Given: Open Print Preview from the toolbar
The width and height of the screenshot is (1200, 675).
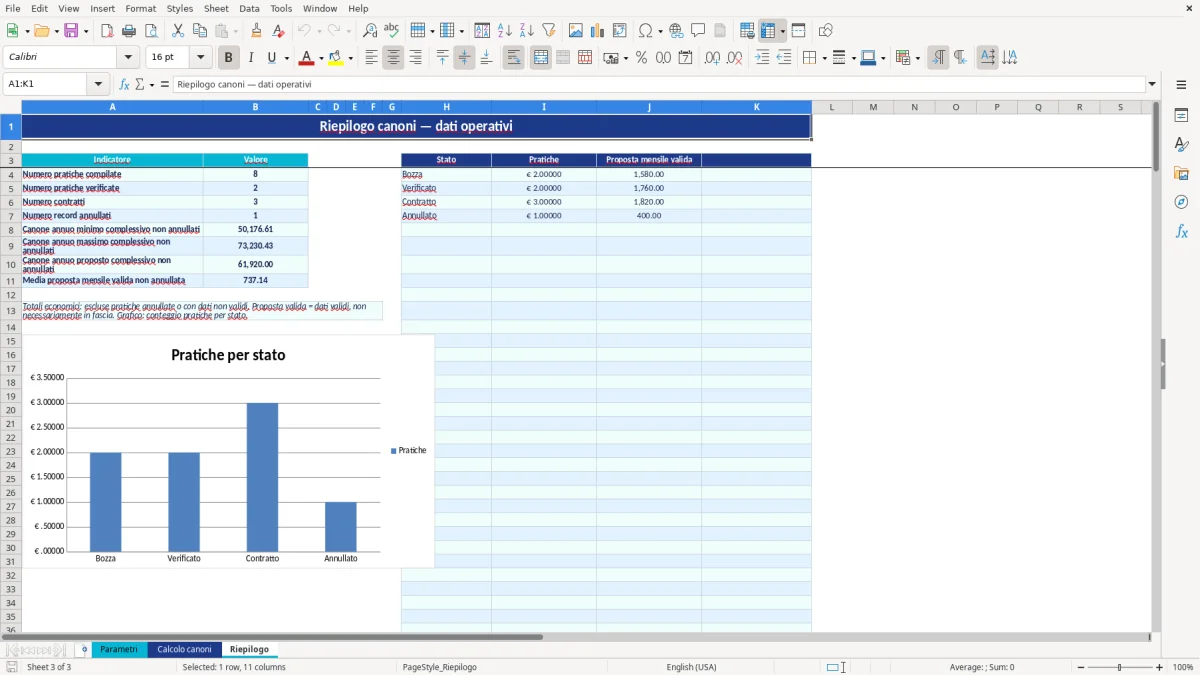Looking at the screenshot, I should pyautogui.click(x=151, y=31).
